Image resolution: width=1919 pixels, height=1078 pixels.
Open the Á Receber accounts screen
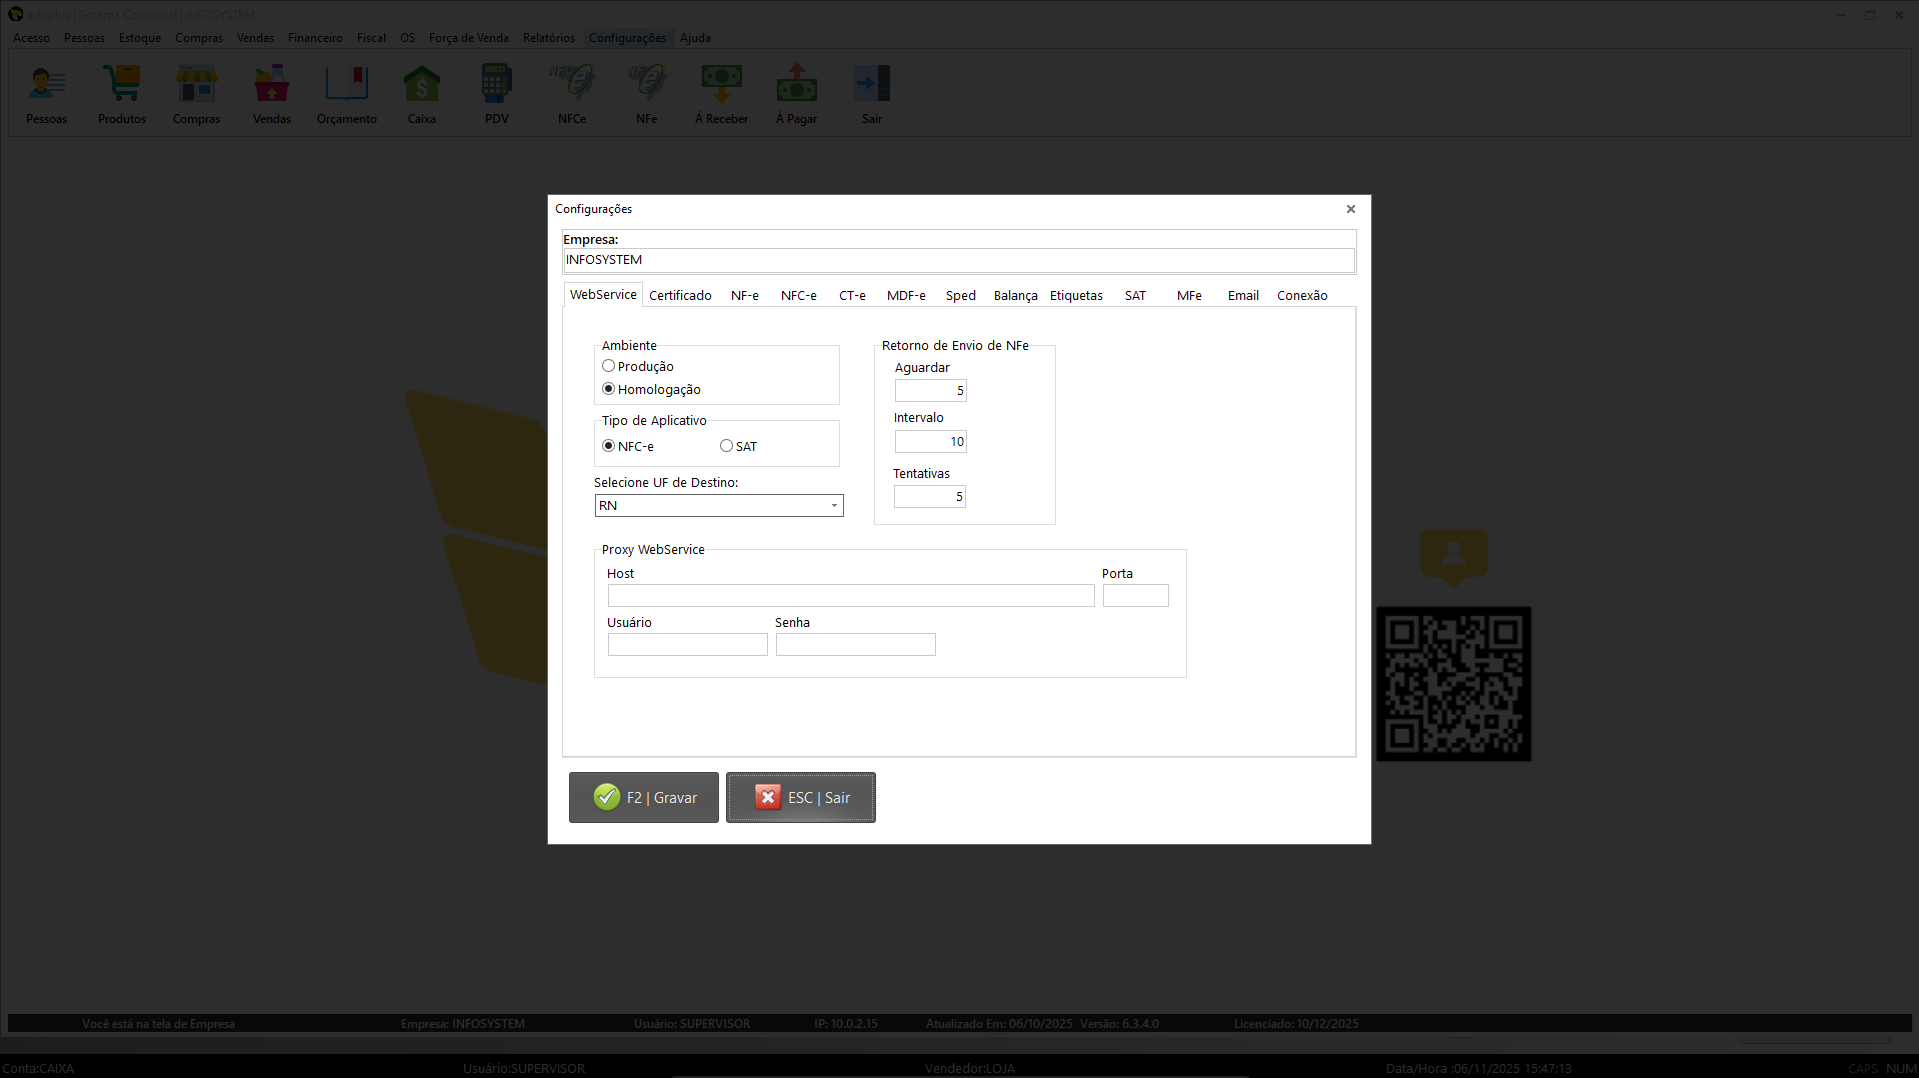[721, 92]
